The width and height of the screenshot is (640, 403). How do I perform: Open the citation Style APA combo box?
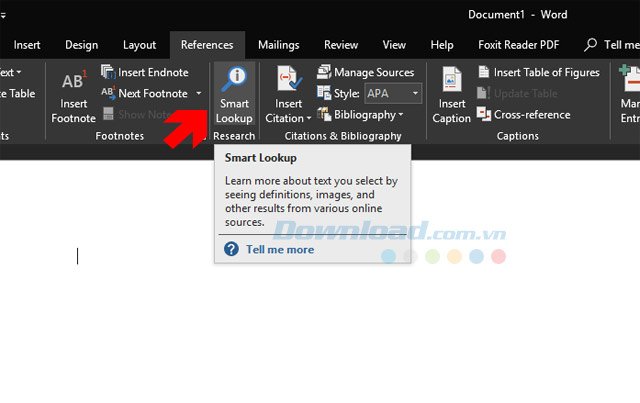(392, 93)
